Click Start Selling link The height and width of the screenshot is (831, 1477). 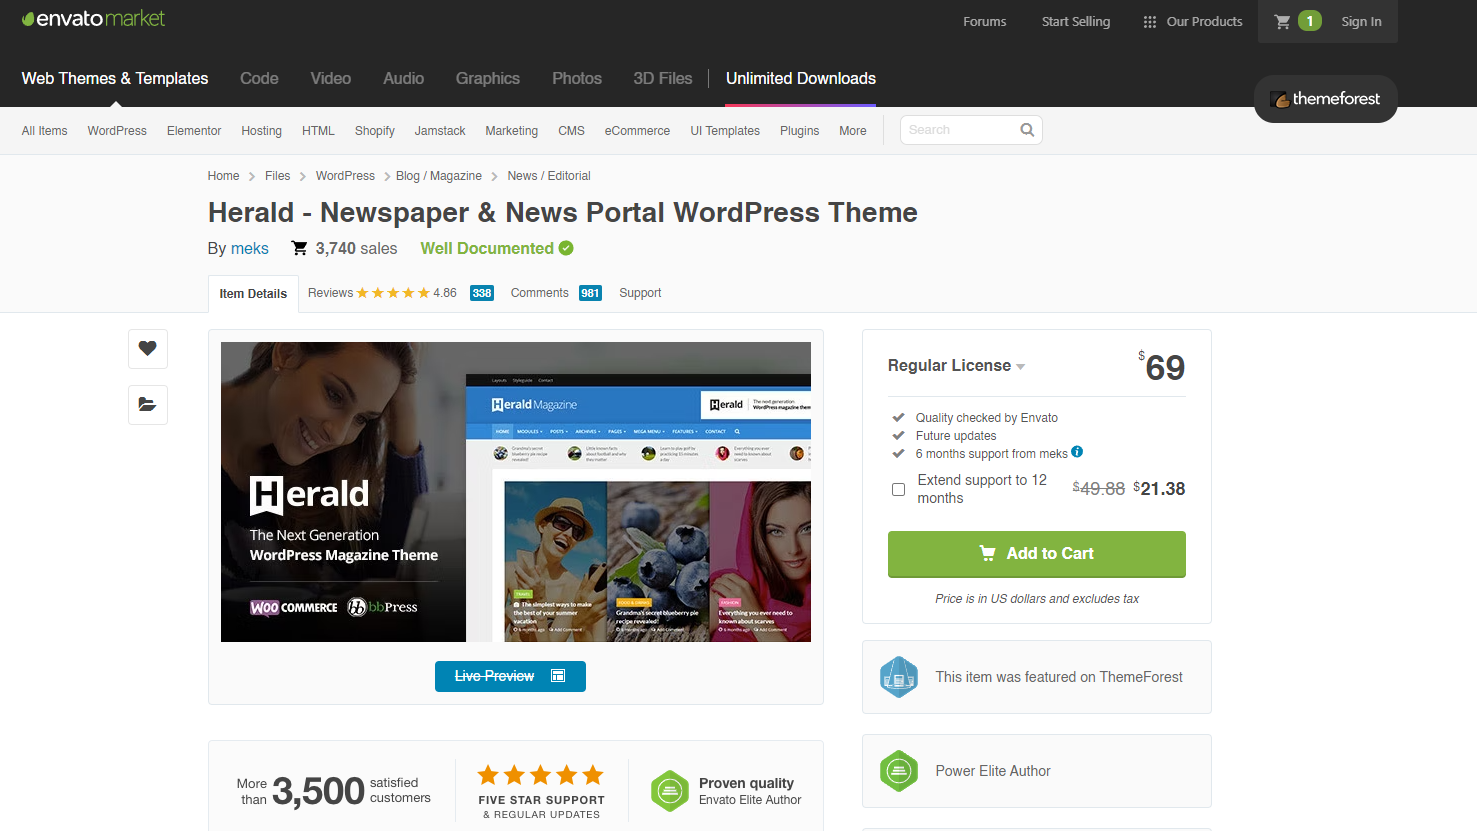point(1076,22)
